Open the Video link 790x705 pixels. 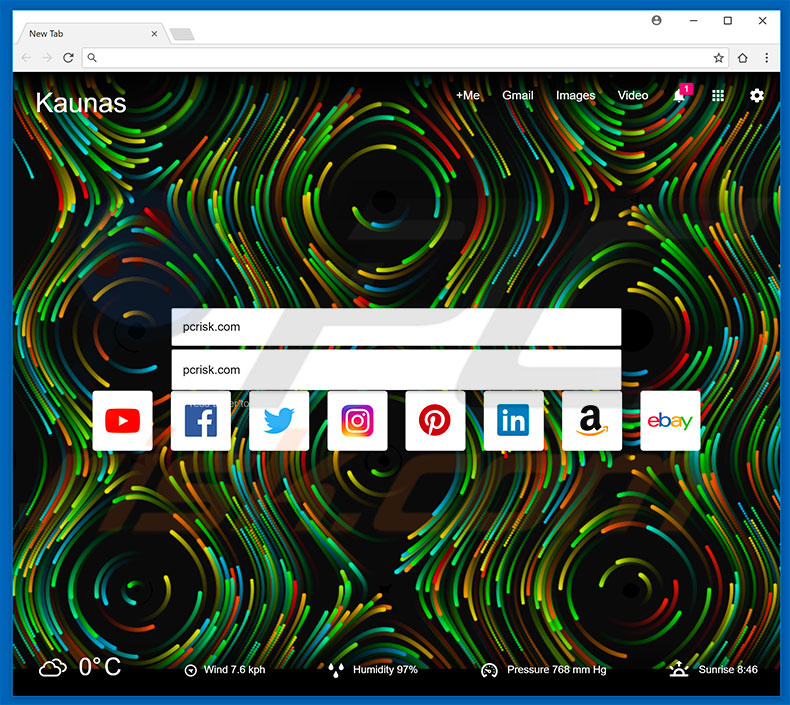(633, 95)
